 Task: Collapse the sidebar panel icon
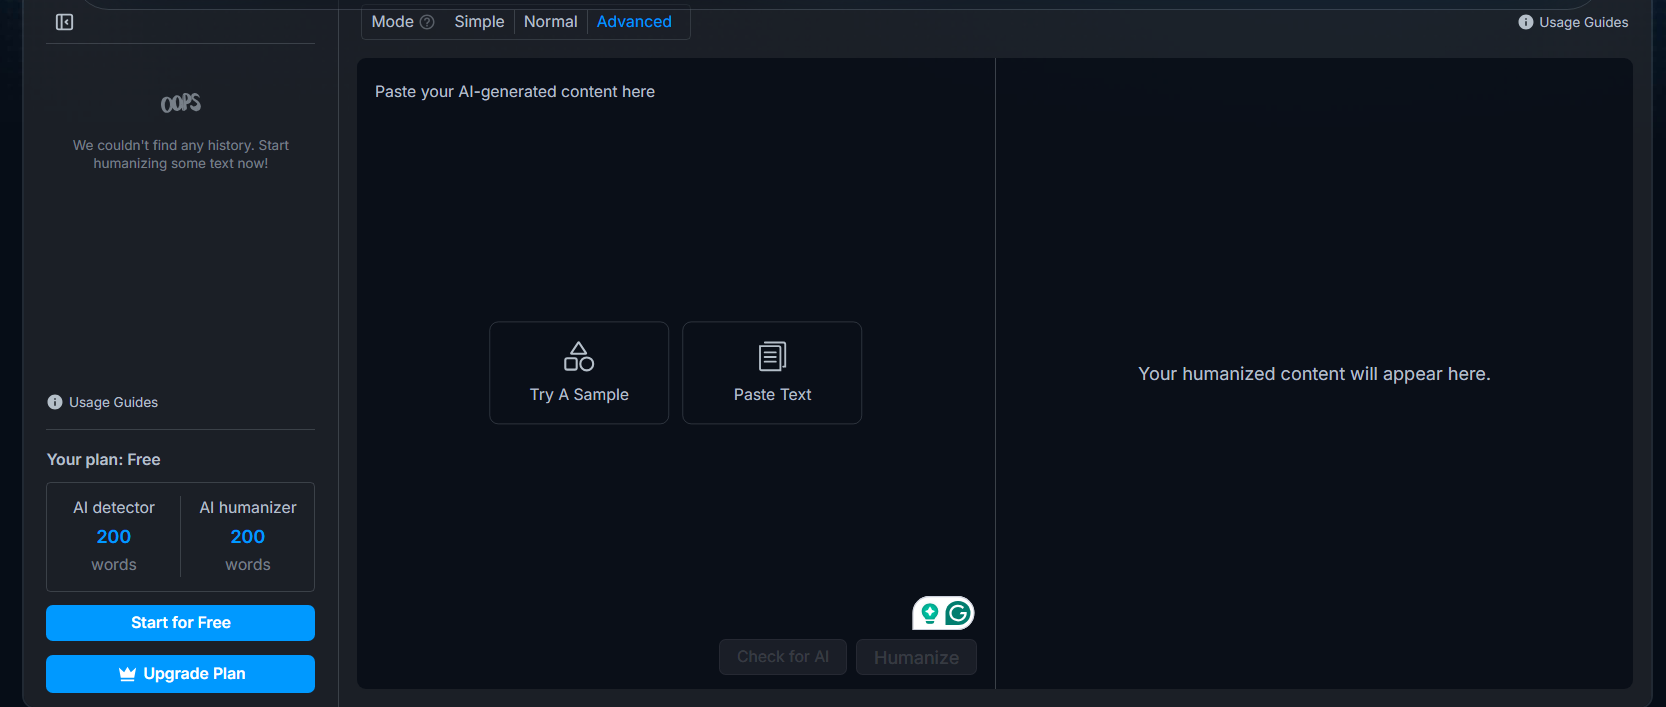click(64, 22)
